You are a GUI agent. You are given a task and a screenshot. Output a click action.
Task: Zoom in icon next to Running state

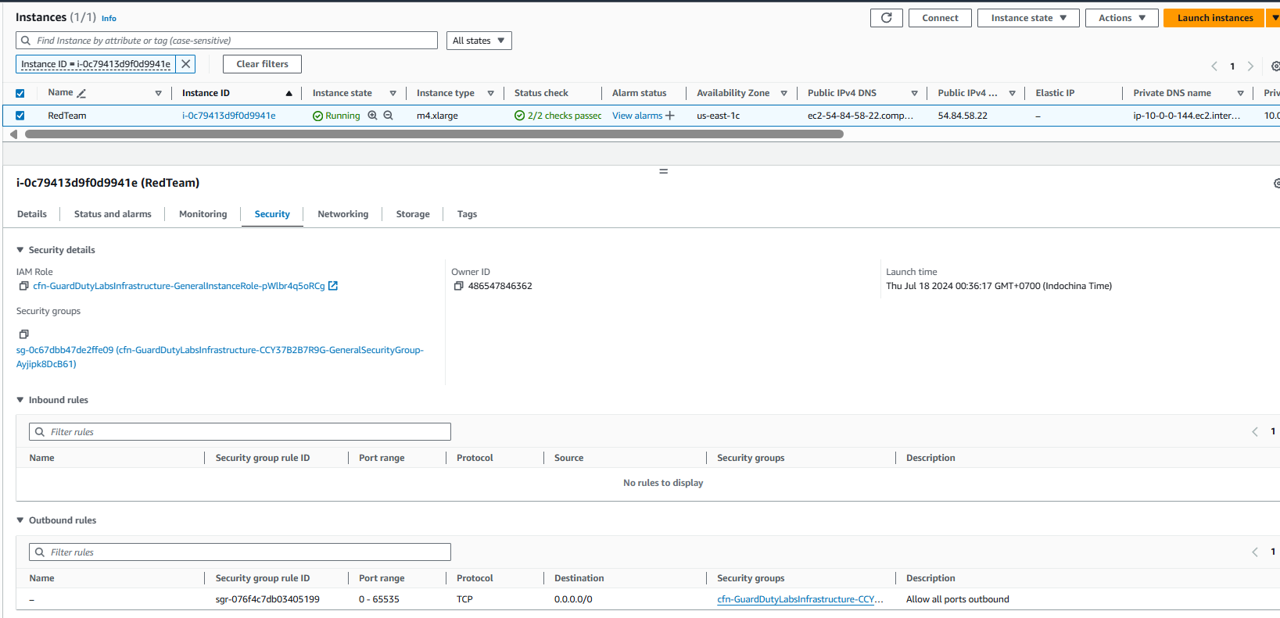tap(372, 116)
